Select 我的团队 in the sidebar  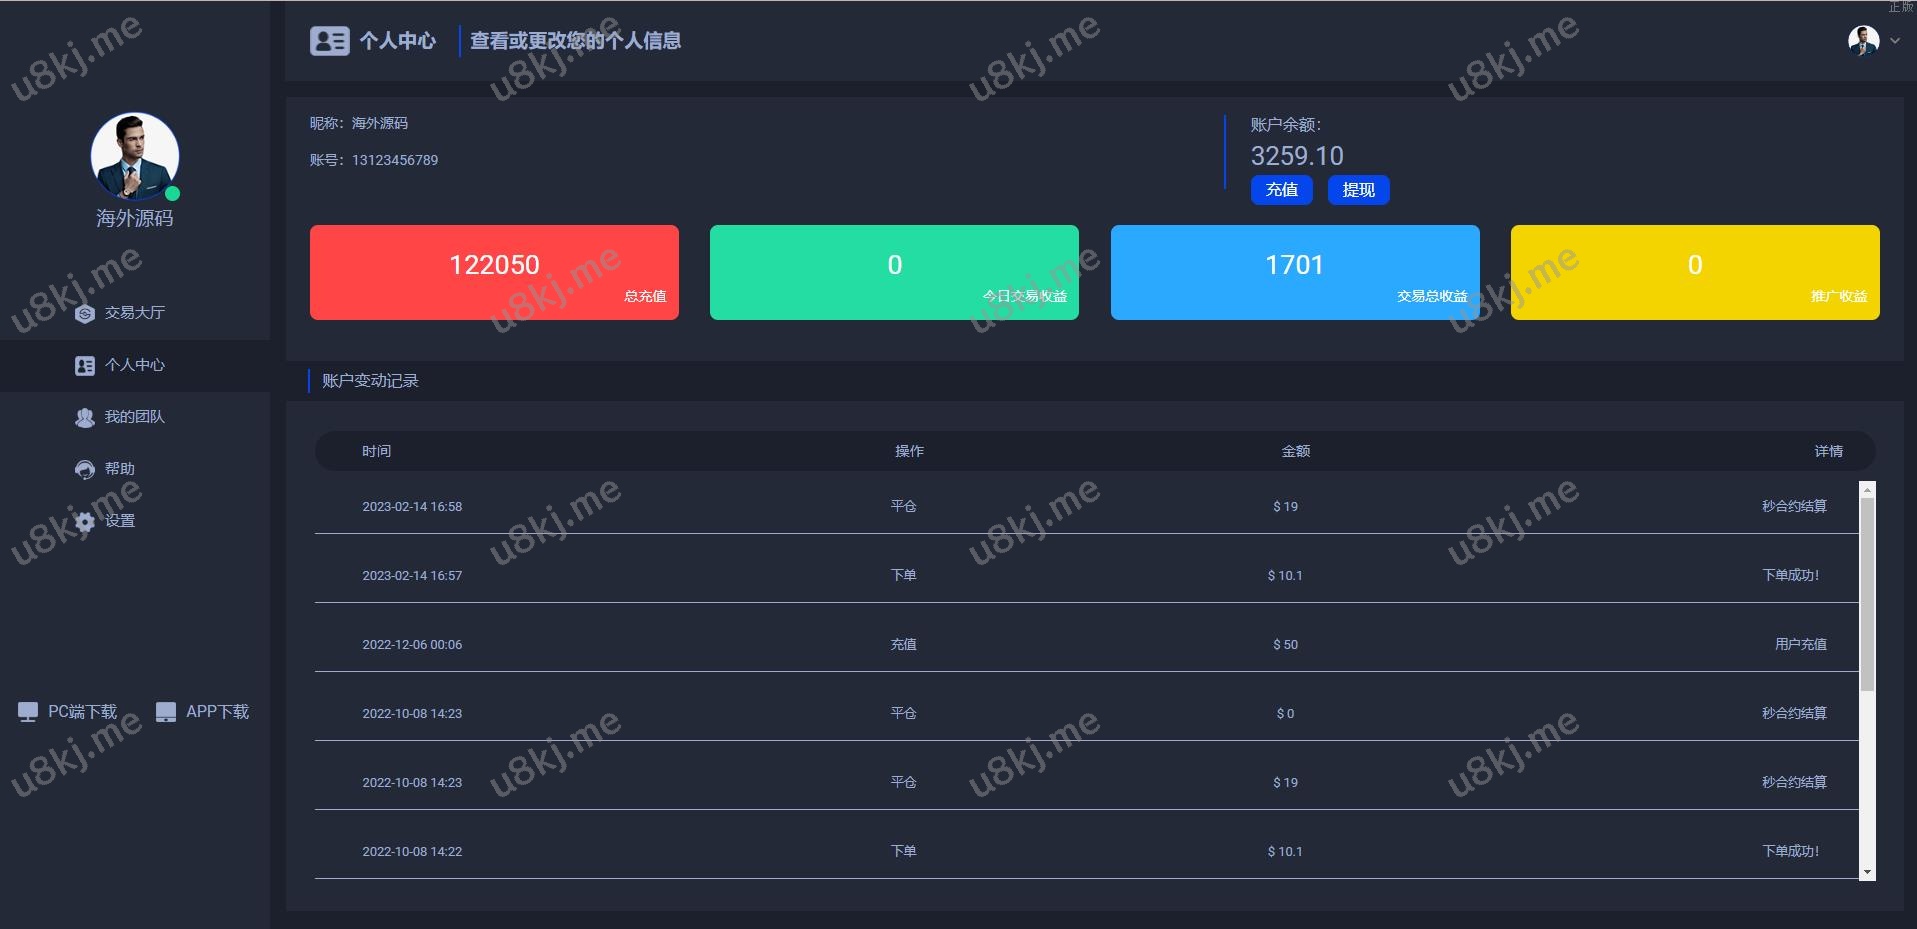coord(134,417)
